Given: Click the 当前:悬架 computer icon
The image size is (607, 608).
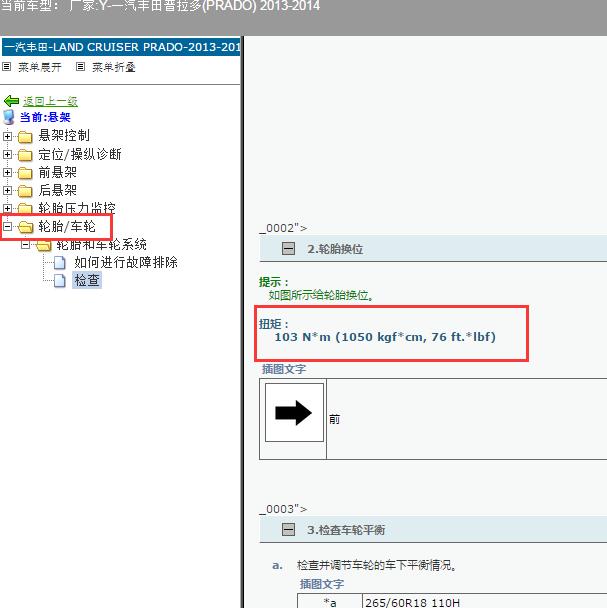Looking at the screenshot, I should (x=9, y=117).
